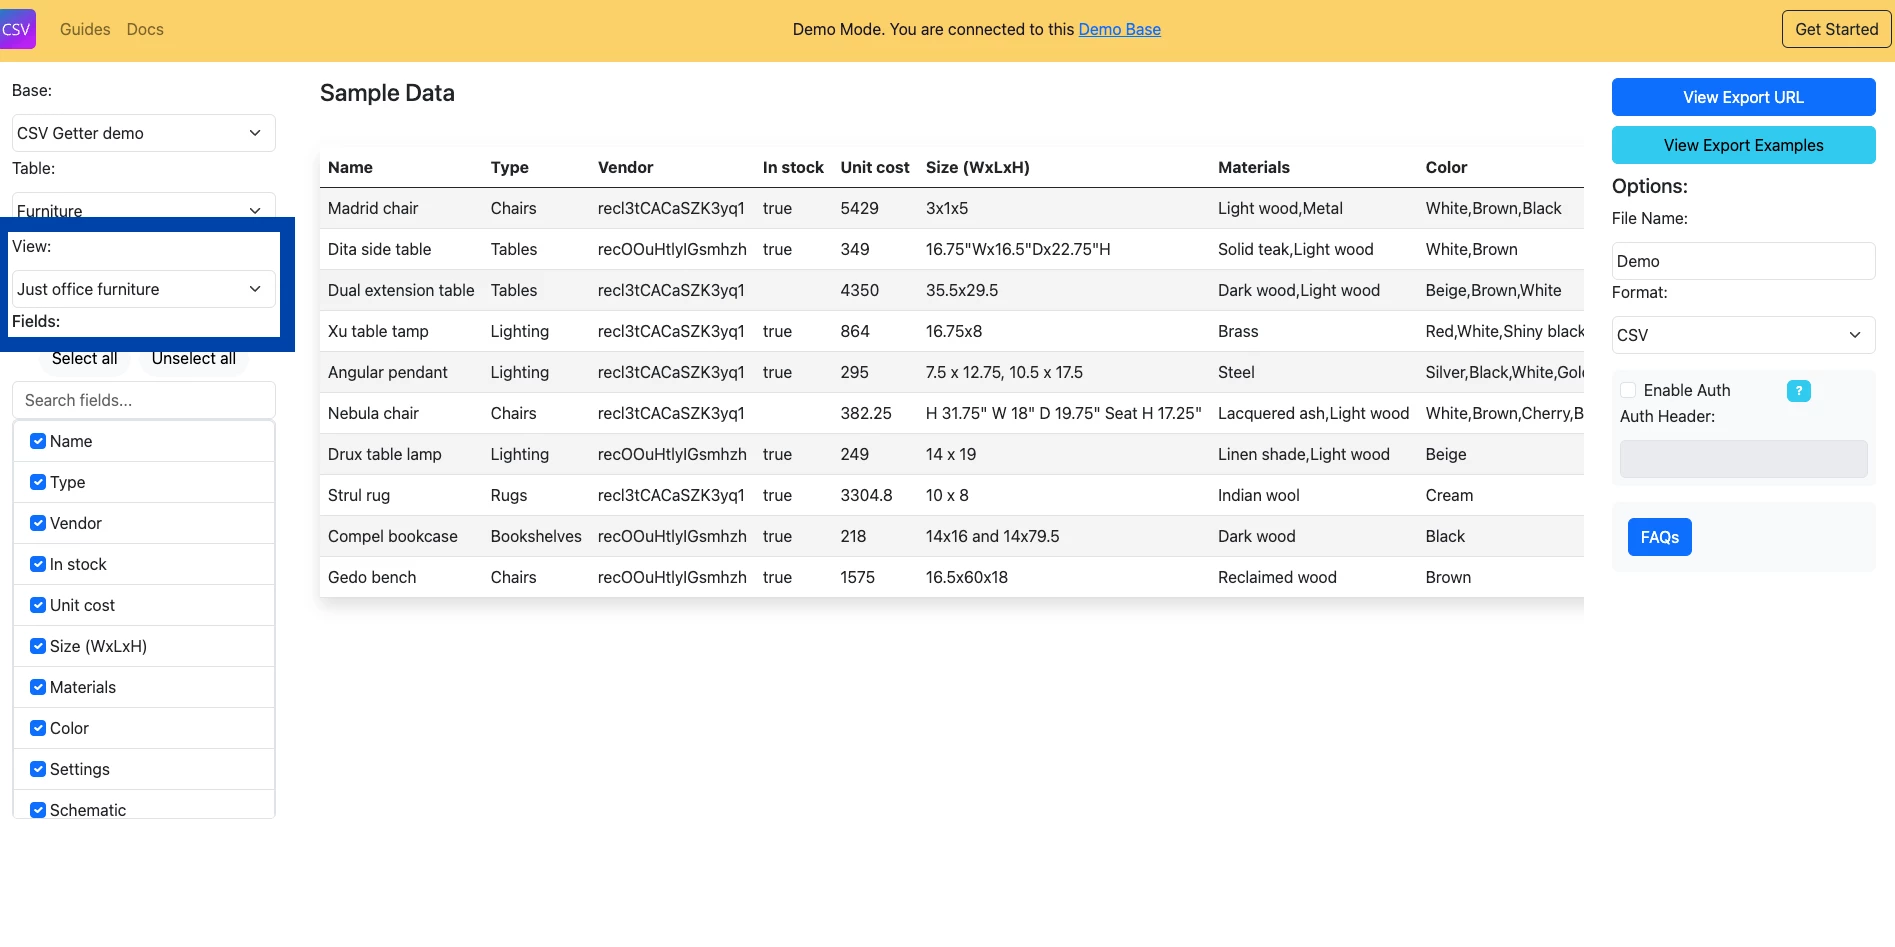Check the Enable Auth checkbox
Image resolution: width=1895 pixels, height=947 pixels.
(x=1628, y=390)
